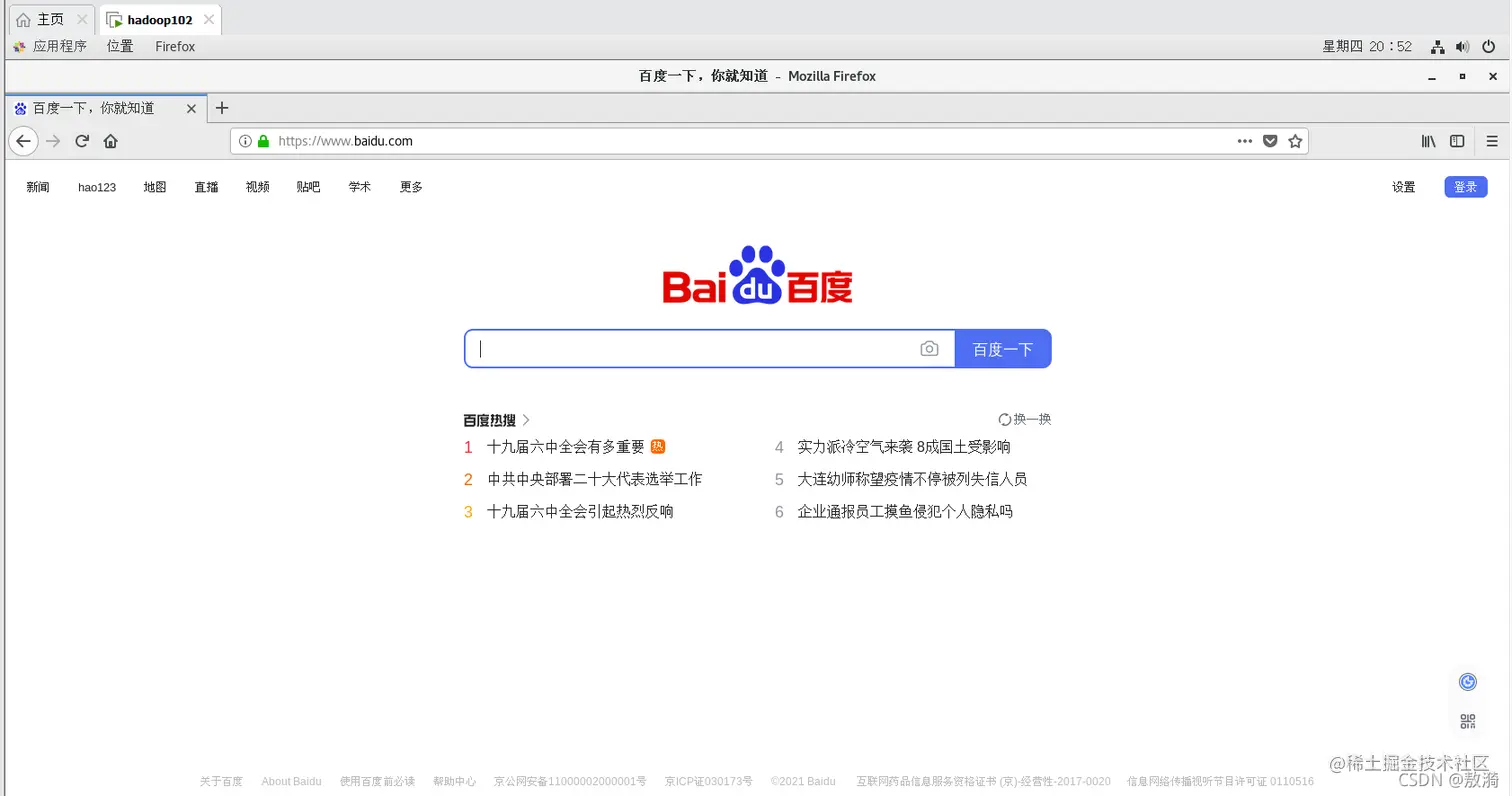Close the hadoop102 VM tab

point(208,20)
